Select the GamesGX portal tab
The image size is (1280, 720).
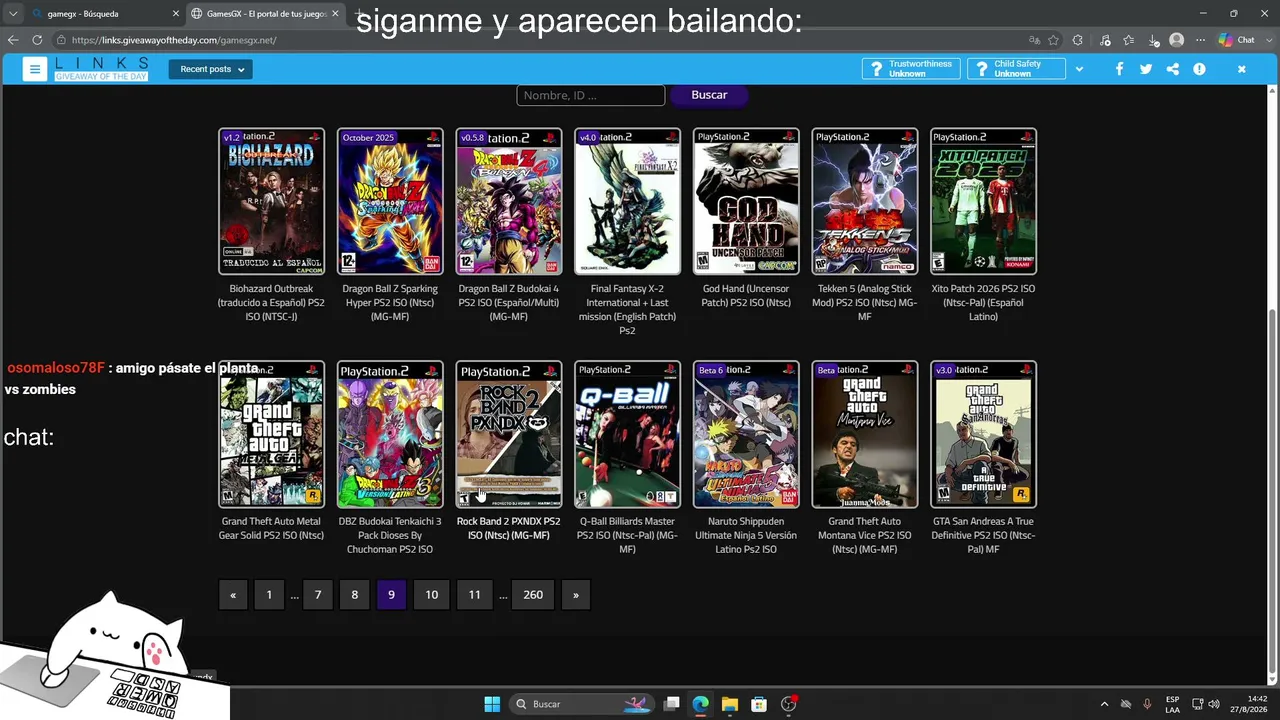click(x=266, y=14)
